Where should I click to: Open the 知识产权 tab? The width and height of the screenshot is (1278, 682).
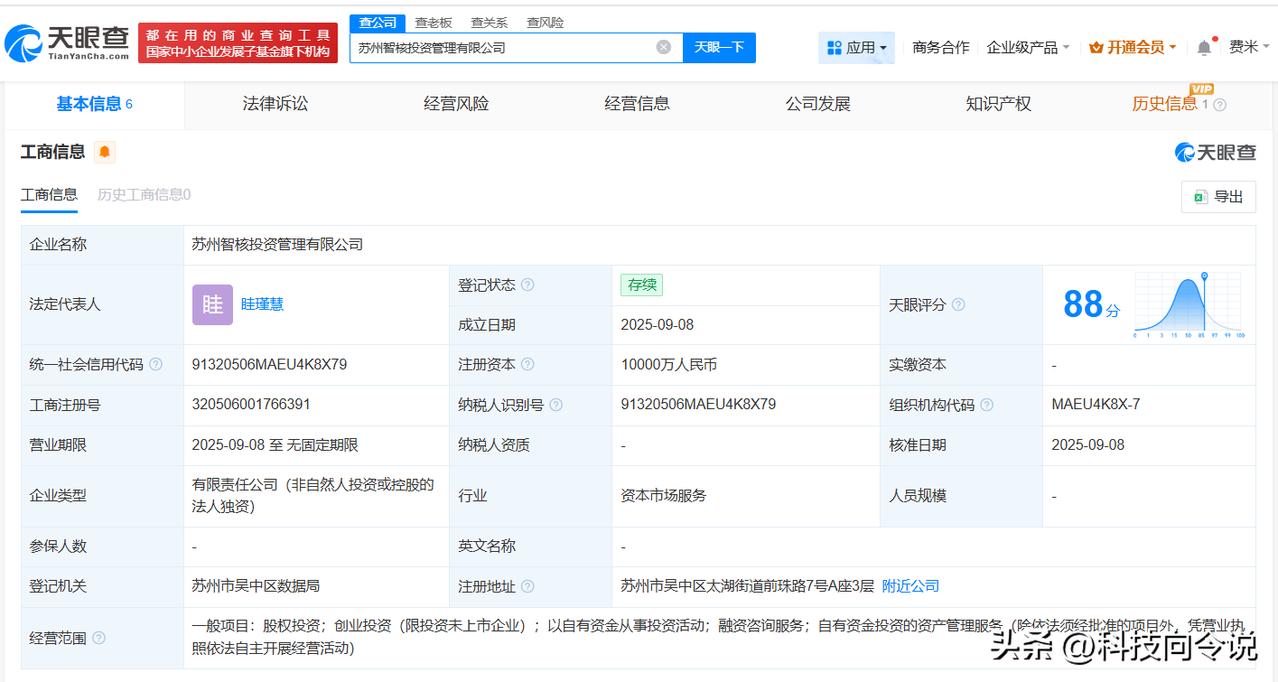coord(998,104)
